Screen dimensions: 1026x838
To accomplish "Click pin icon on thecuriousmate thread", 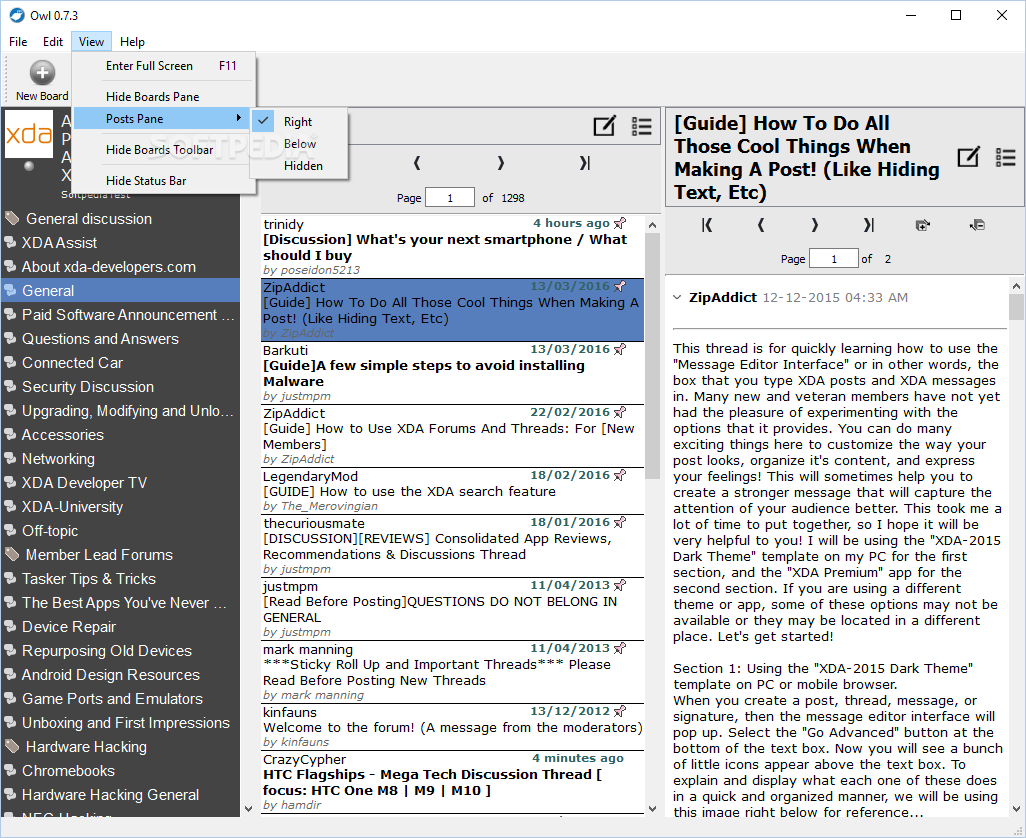I will [x=620, y=522].
